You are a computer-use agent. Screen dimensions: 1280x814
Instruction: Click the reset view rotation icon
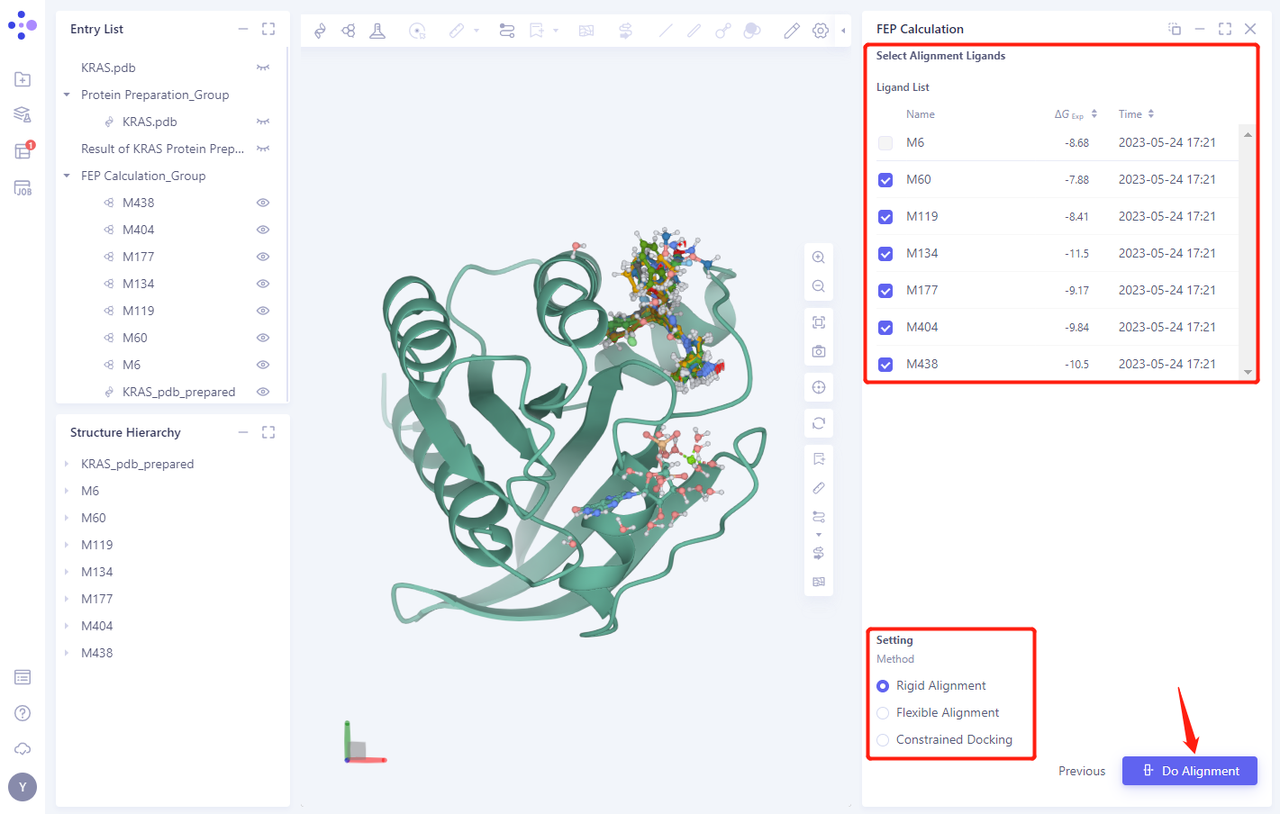coord(818,423)
